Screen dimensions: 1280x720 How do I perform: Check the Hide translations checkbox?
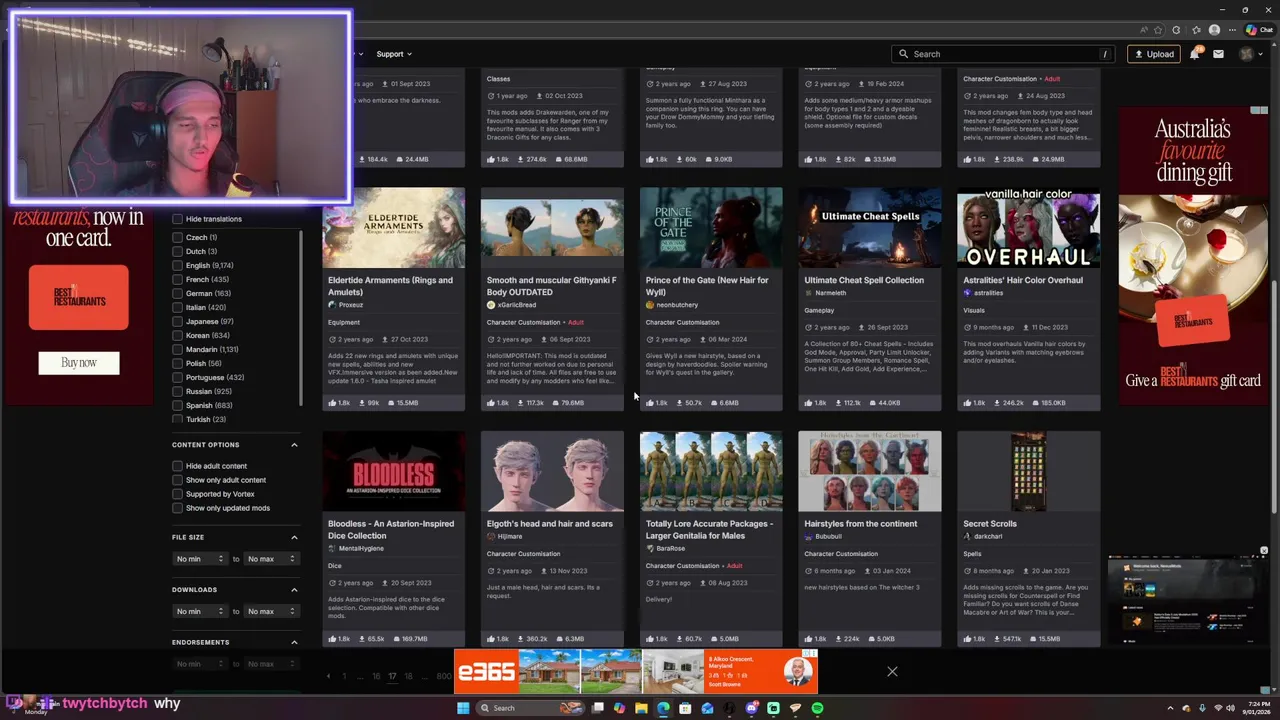click(177, 219)
